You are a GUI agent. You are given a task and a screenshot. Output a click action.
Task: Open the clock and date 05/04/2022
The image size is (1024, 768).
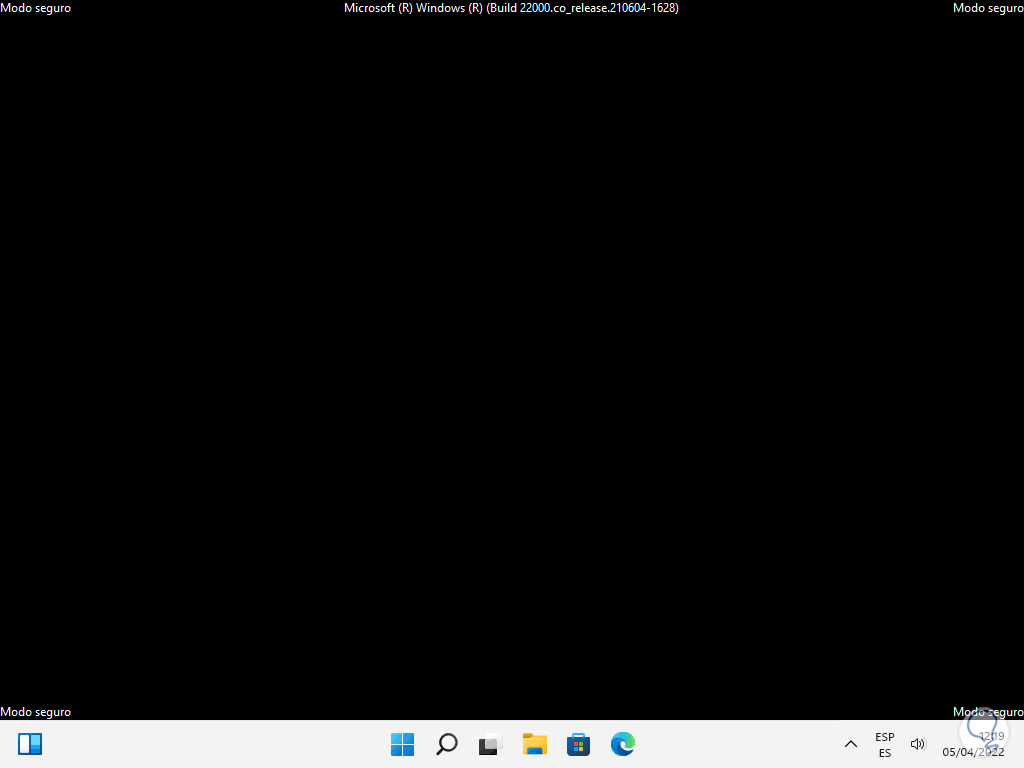tap(973, 744)
